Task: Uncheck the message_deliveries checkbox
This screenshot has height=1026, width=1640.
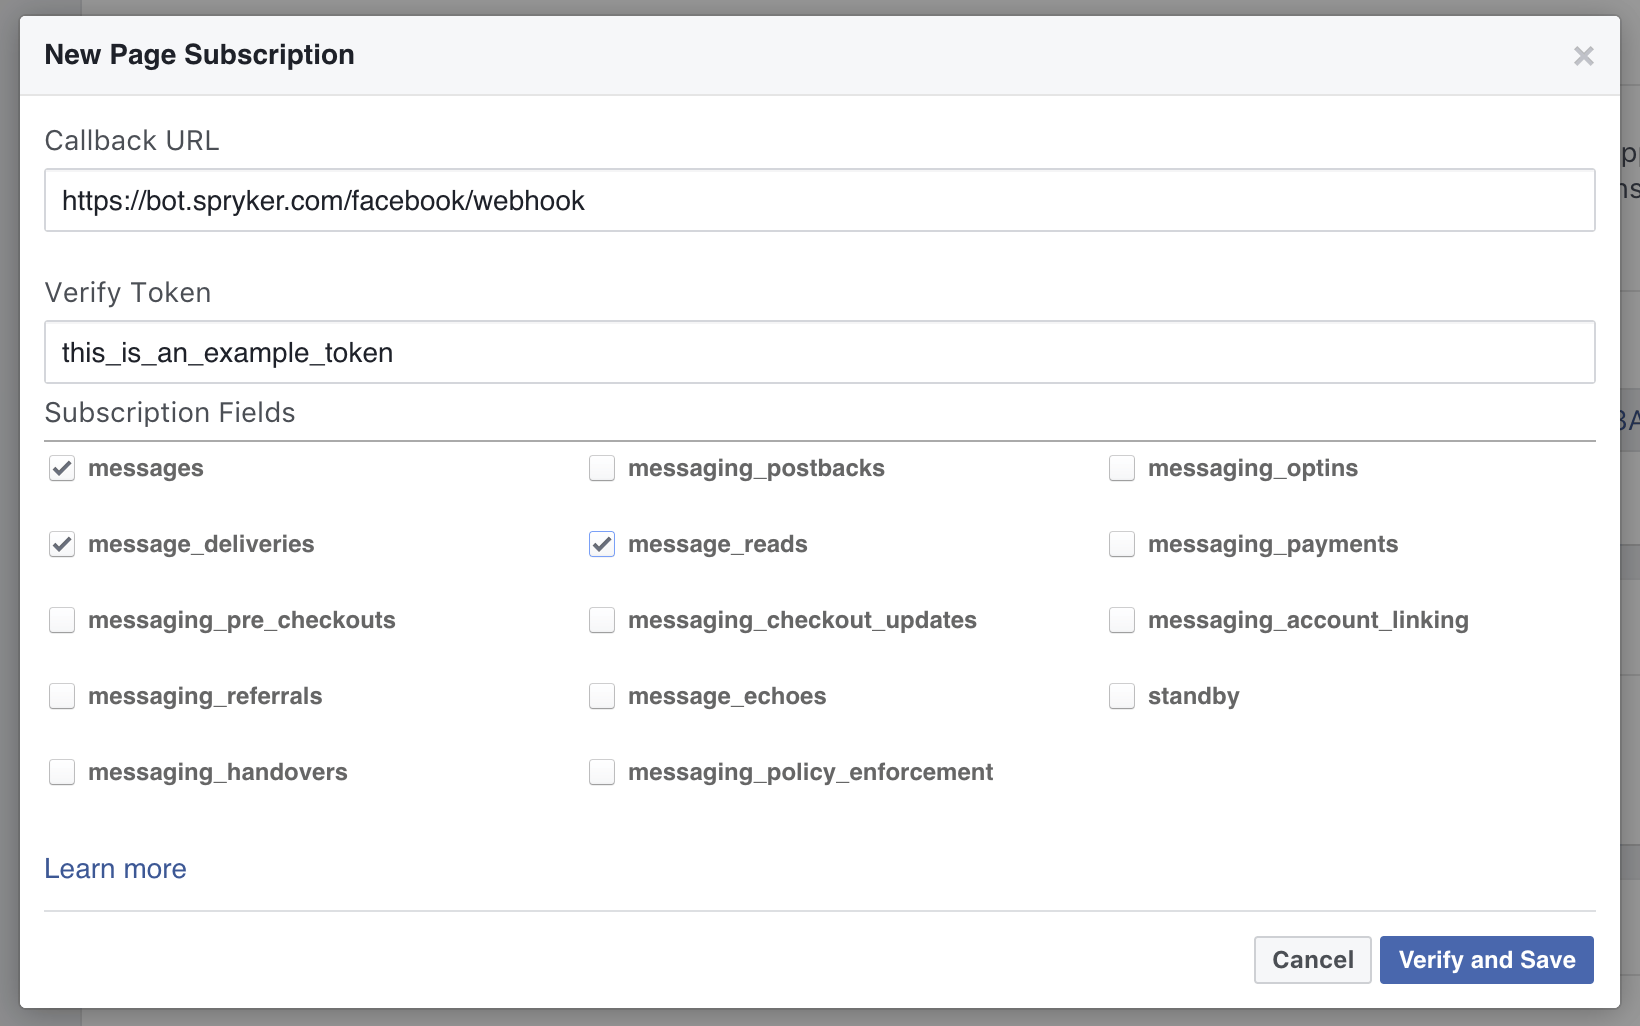Action: tap(62, 544)
